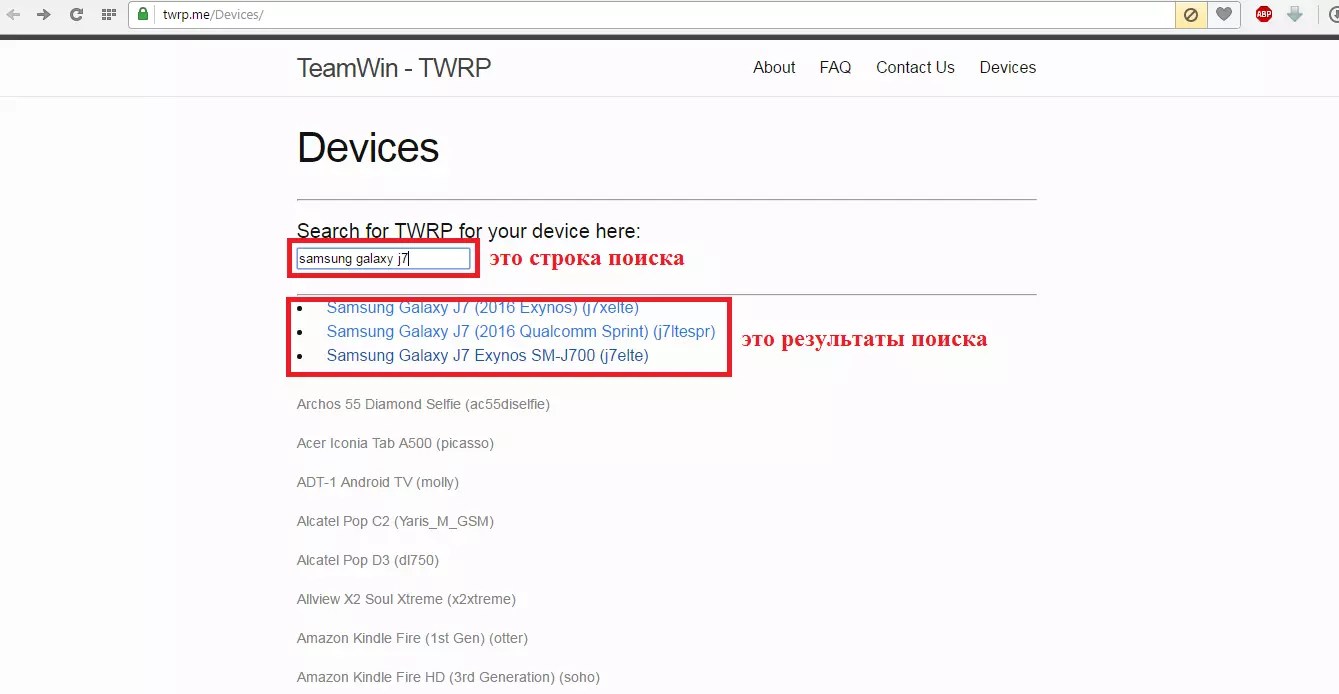This screenshot has height=694, width=1339.
Task: Focus the address bar showing twrp.me/Devices/
Action: pos(650,15)
